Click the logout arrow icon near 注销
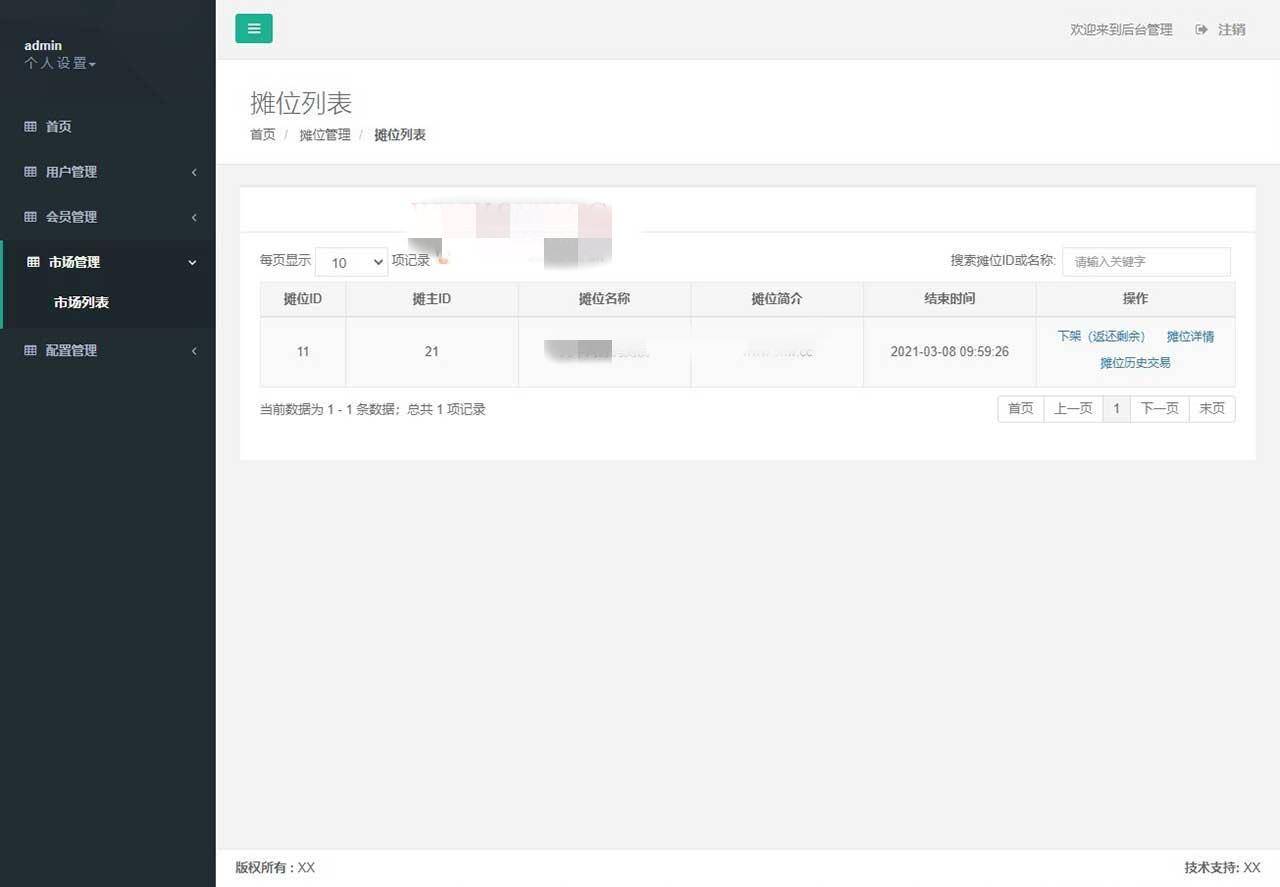Screen dimensions: 1280x887 point(1200,29)
